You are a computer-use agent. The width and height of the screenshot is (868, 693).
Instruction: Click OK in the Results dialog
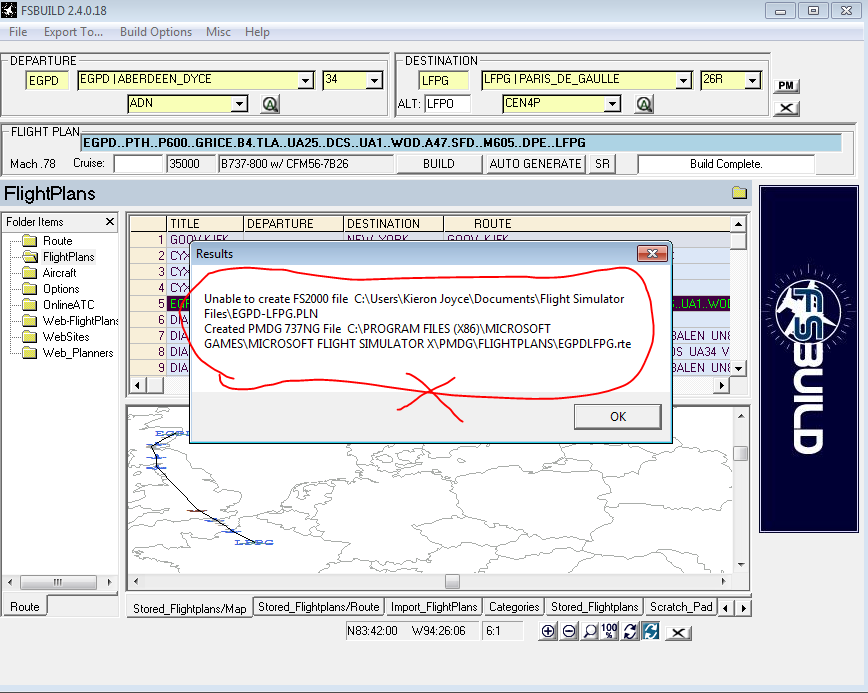click(x=618, y=417)
